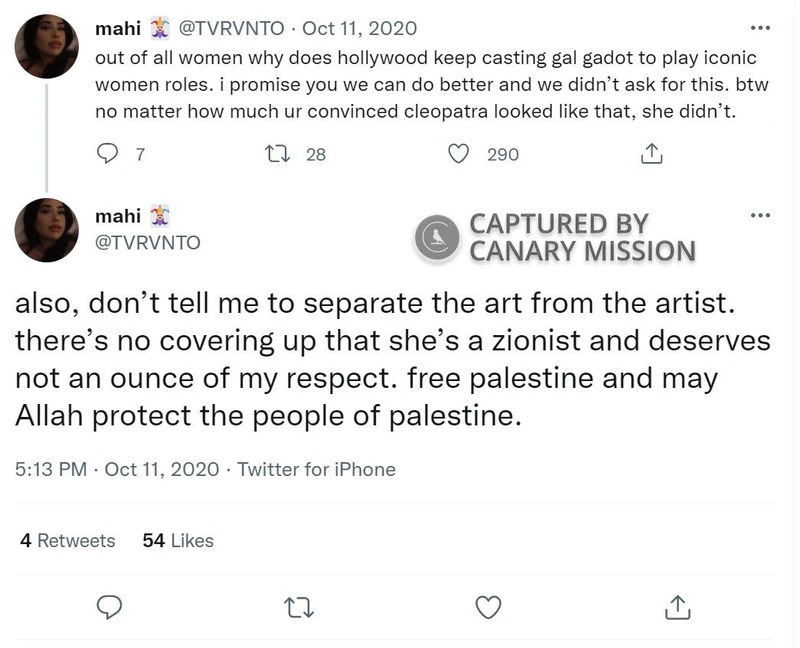
Task: Click the Twitter for iPhone source label
Action: 316,469
